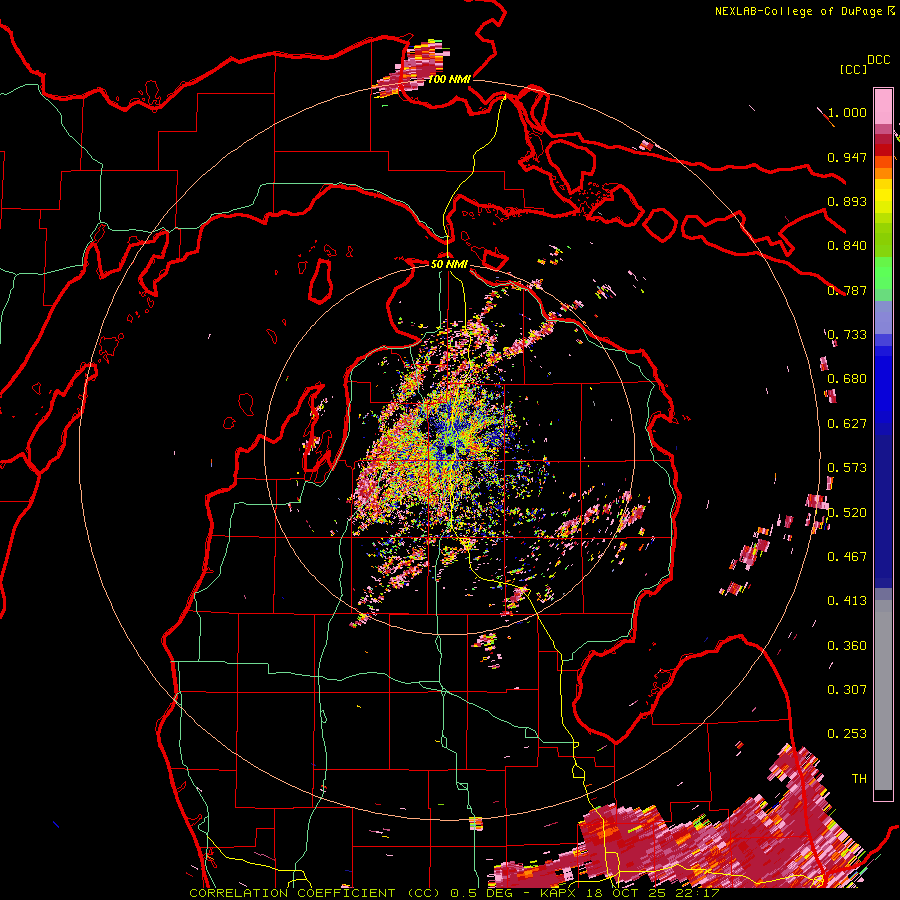
Task: Click the 50 NMI range ring label
Action: coord(449,264)
